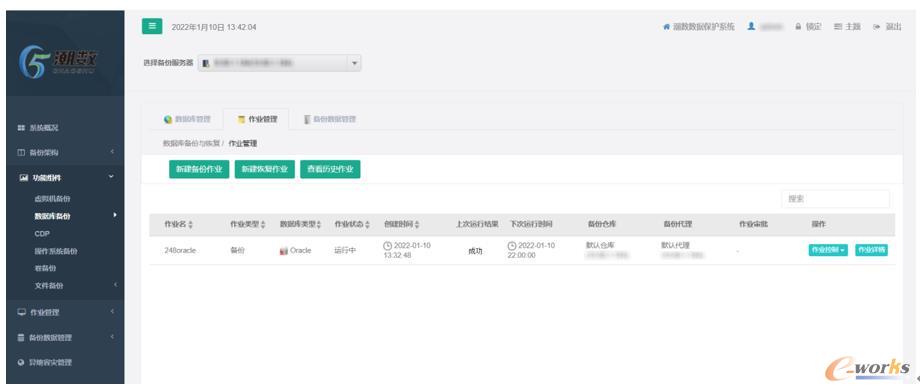Open the 作业控制 dropdown for 248oracle

point(828,250)
